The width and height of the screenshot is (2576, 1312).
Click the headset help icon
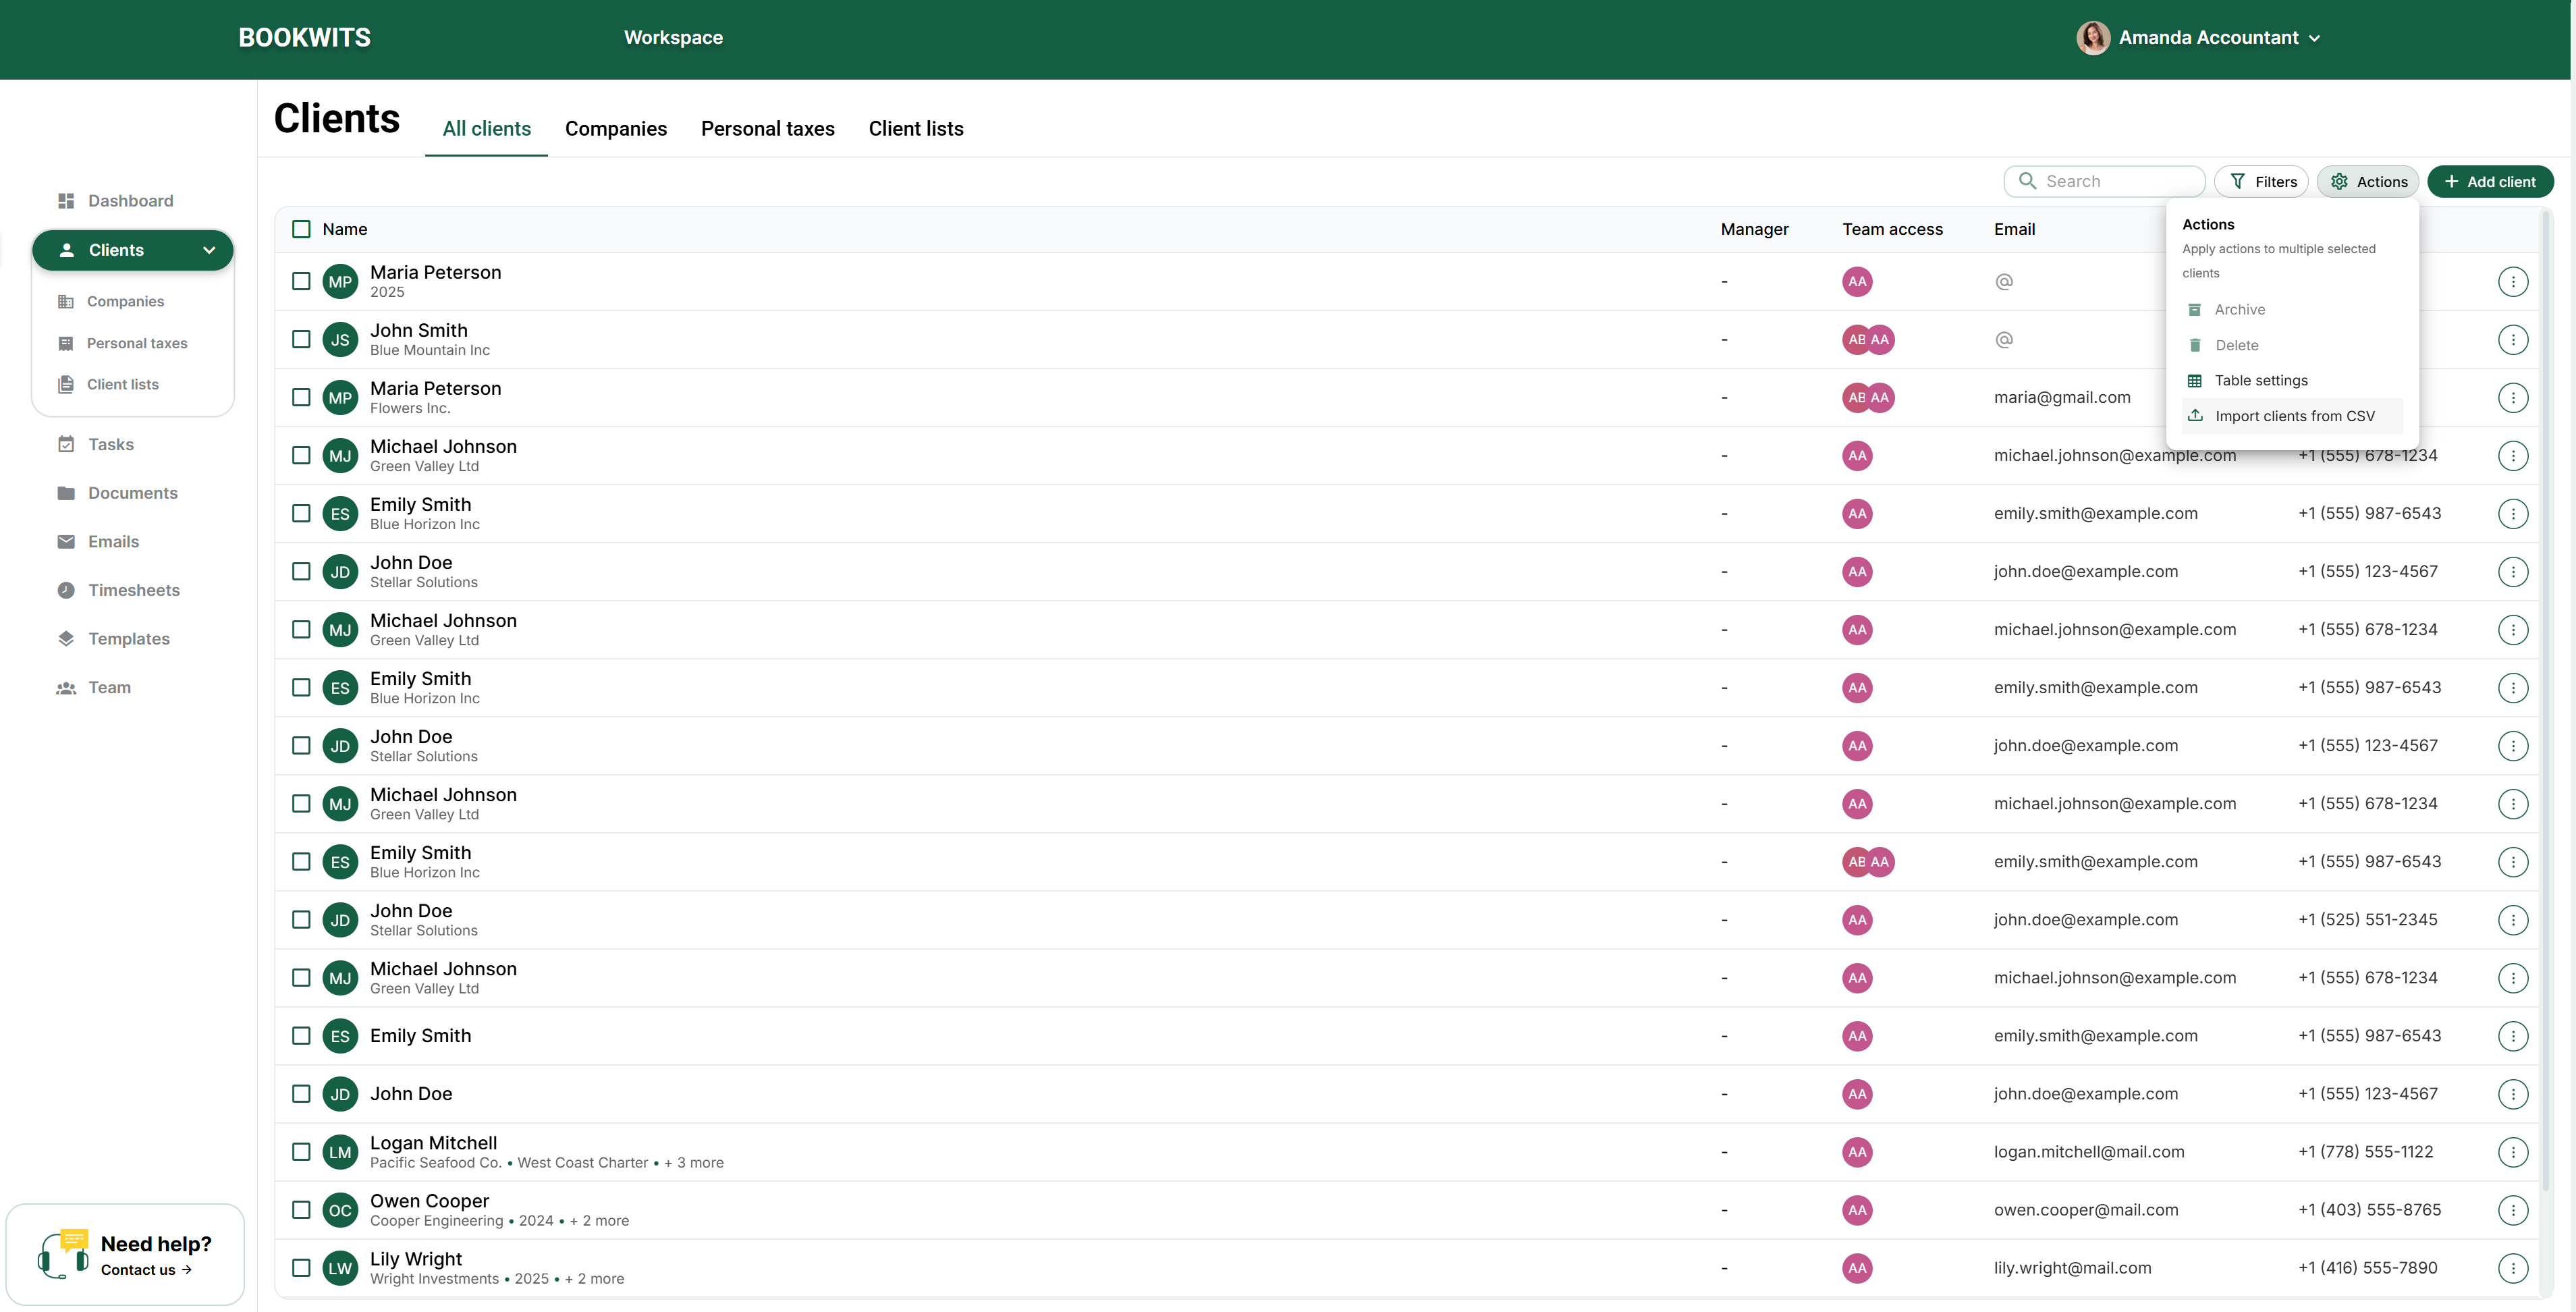[63, 1253]
